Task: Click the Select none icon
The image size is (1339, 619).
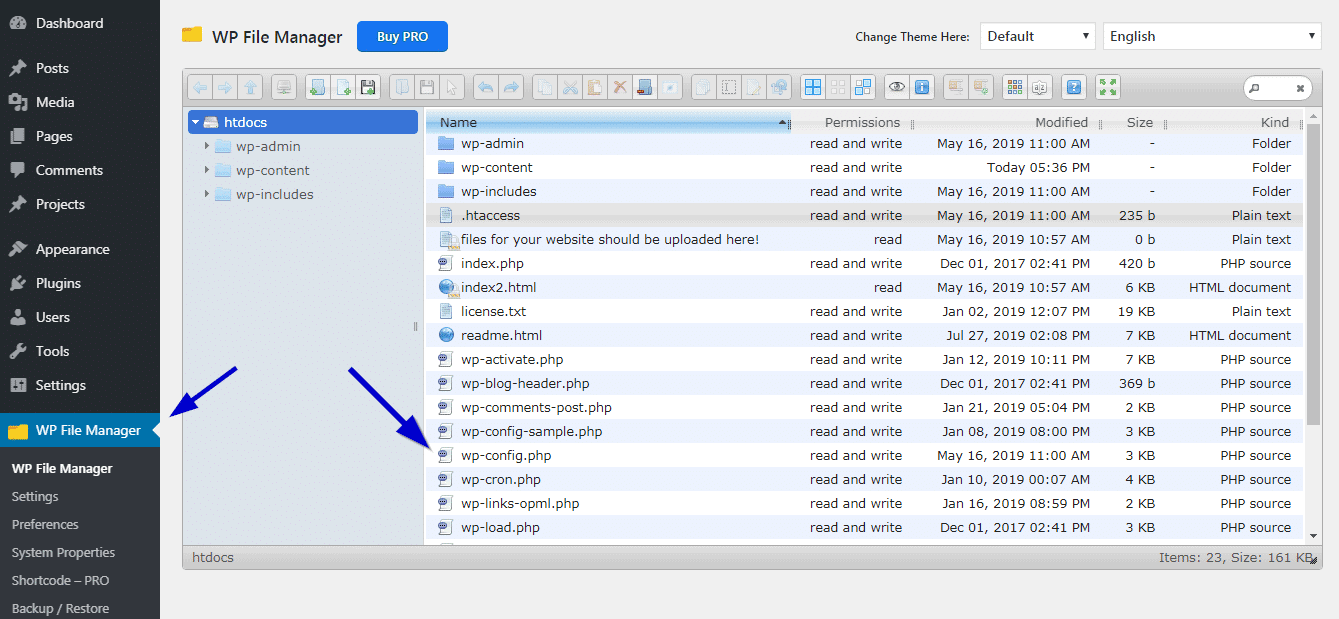Action: click(x=838, y=87)
